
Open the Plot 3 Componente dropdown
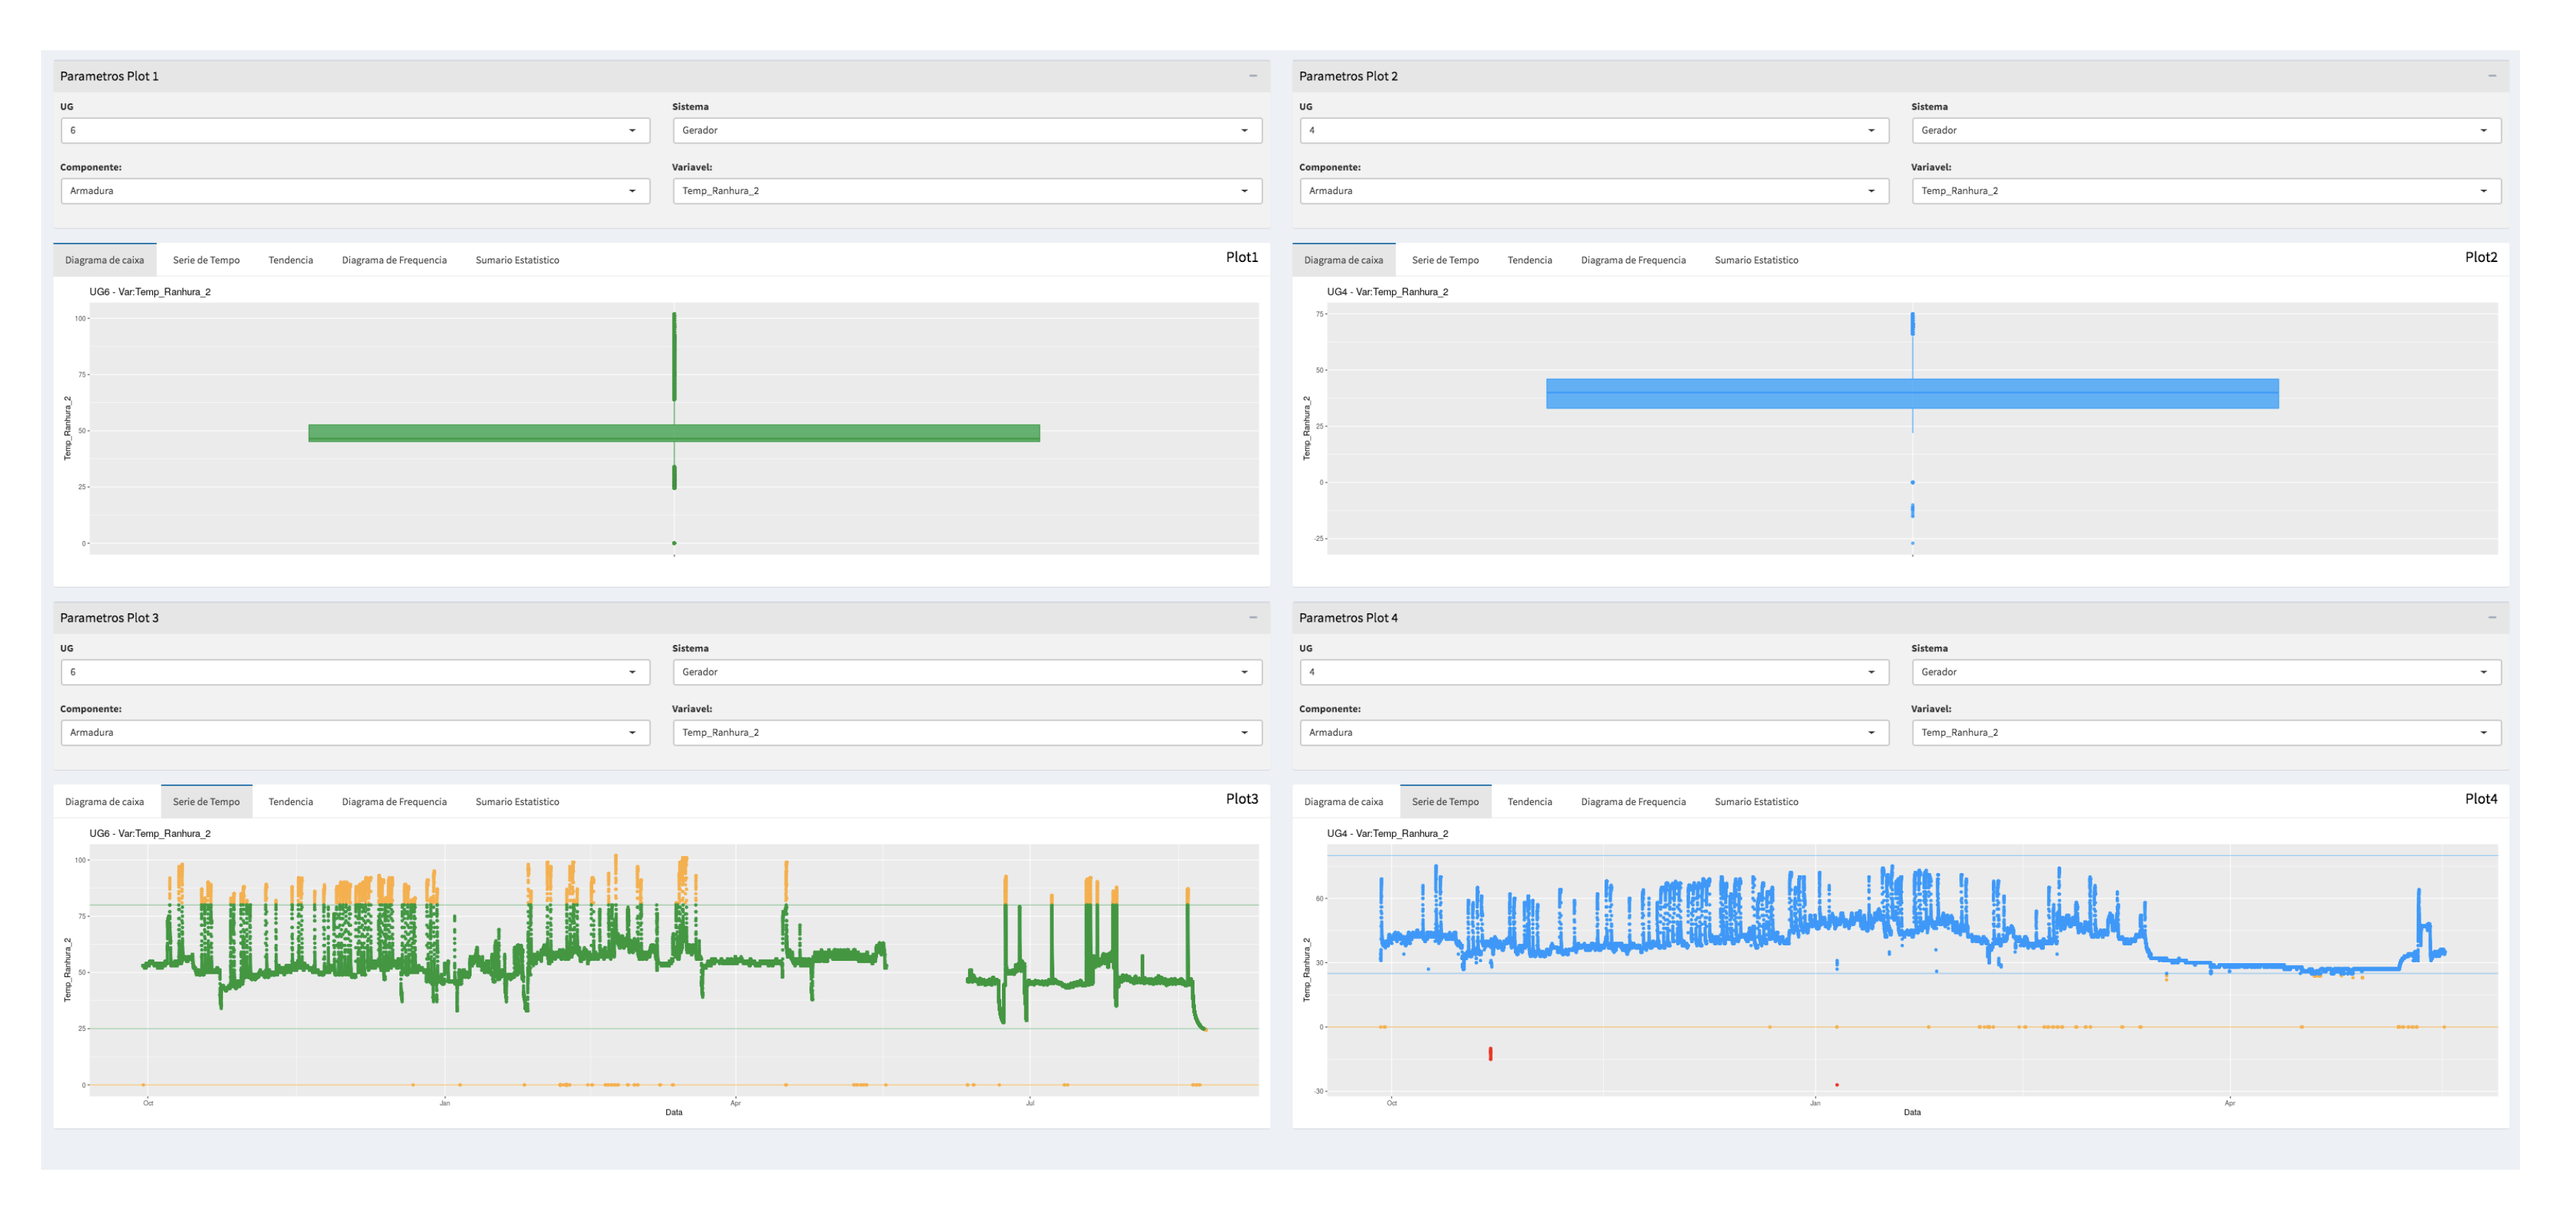click(x=355, y=733)
